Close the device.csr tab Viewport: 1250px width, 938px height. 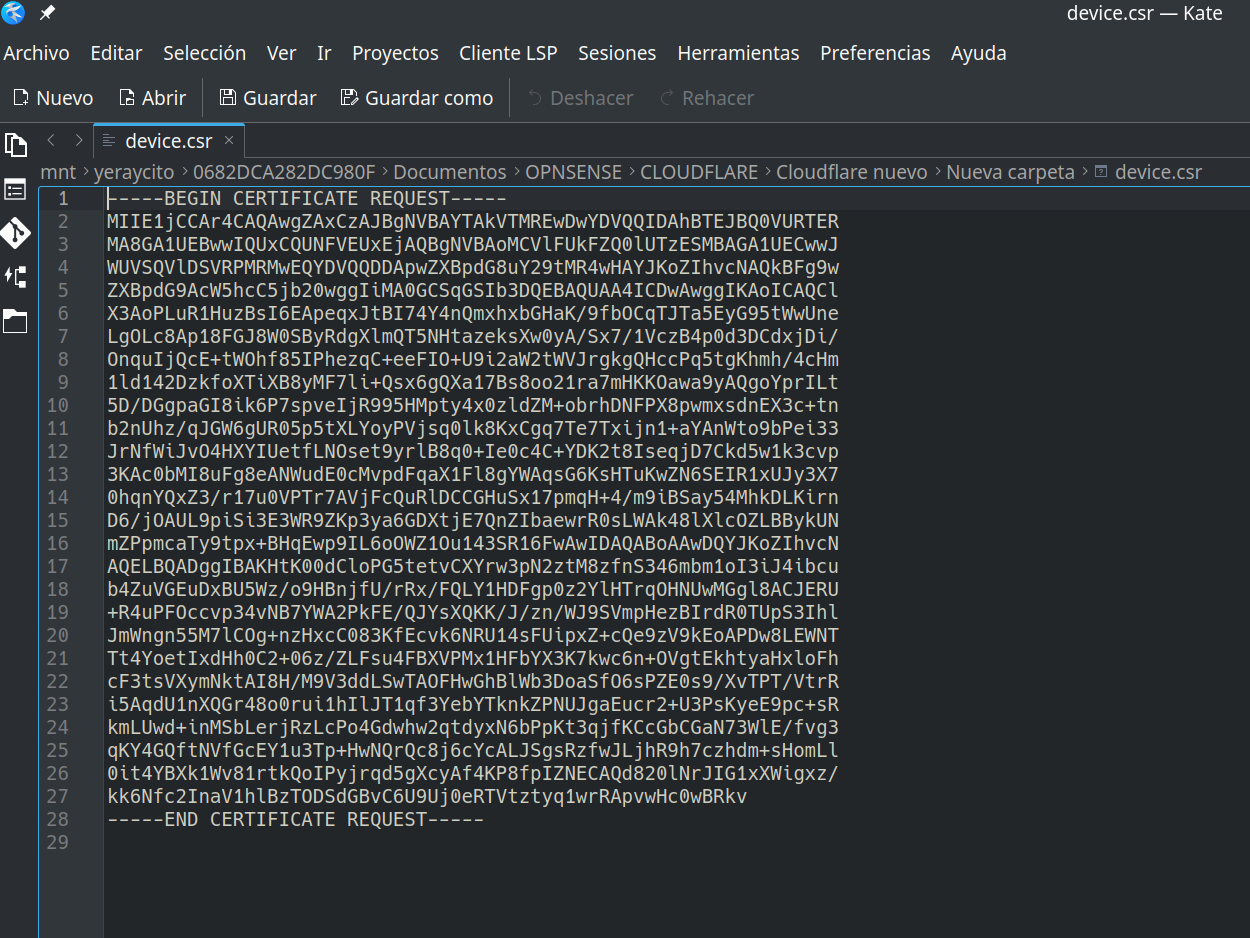point(229,141)
